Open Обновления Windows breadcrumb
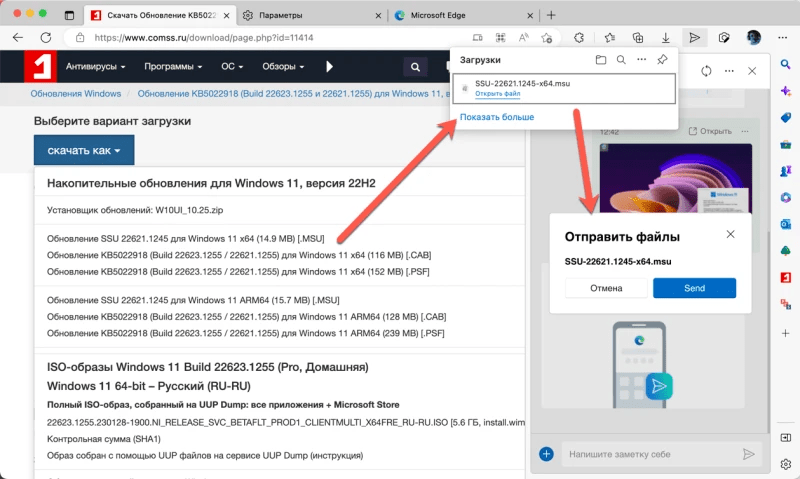 click(x=76, y=94)
